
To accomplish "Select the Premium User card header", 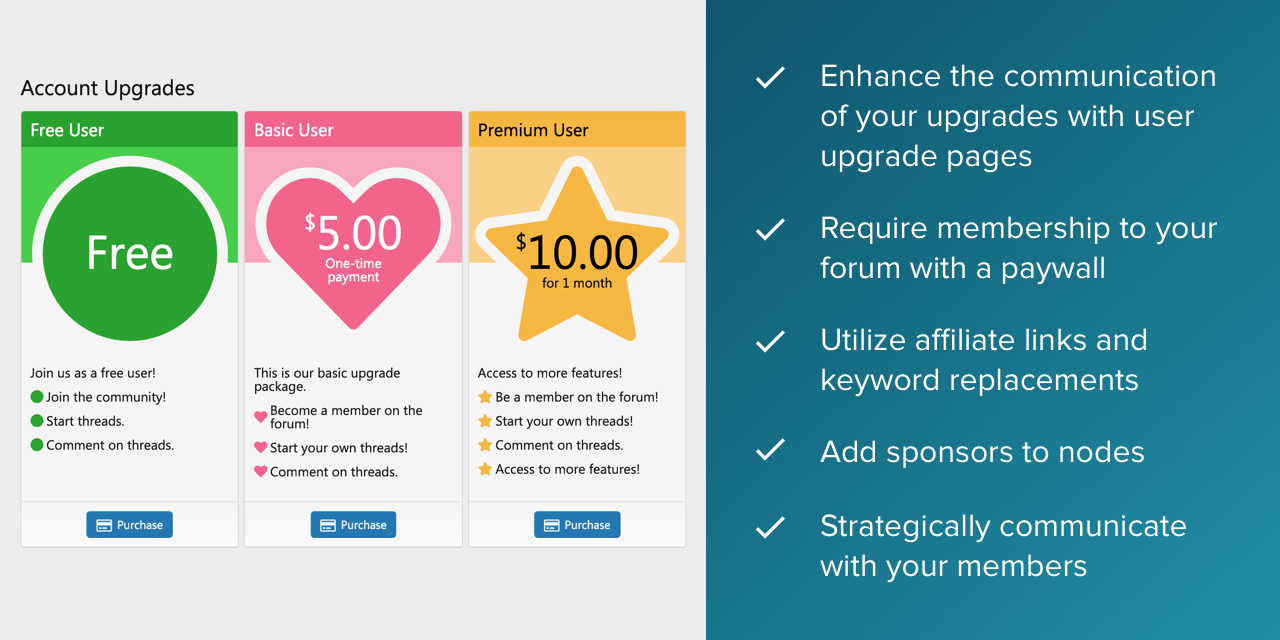I will tap(577, 130).
